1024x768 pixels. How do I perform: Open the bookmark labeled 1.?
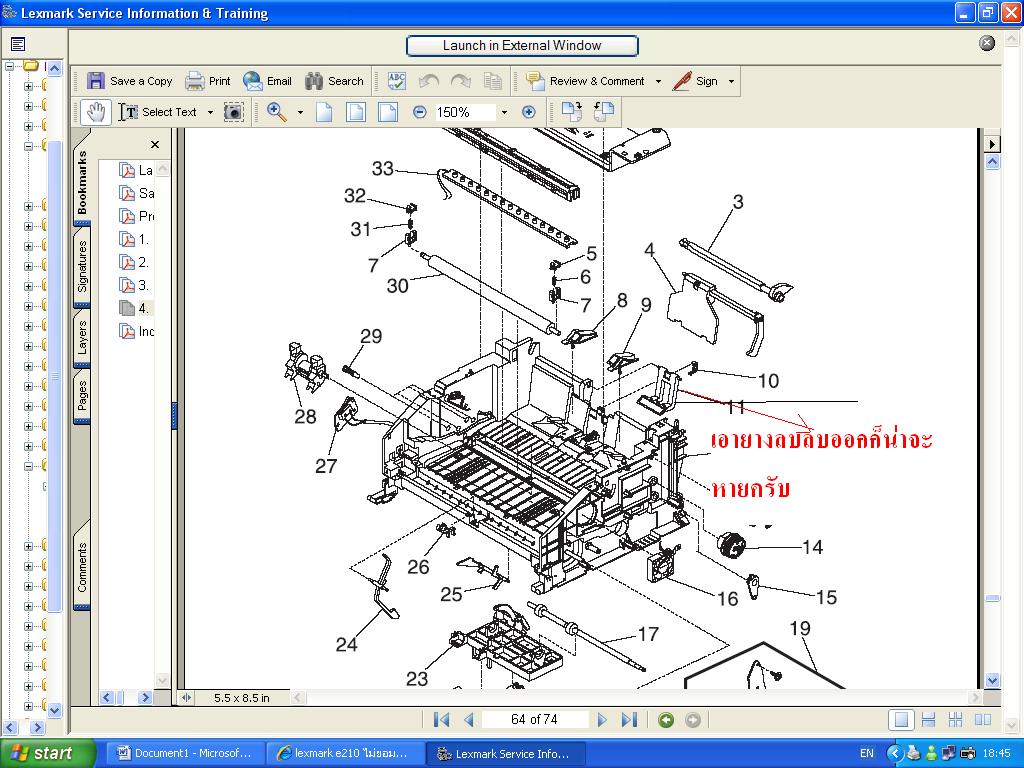(x=135, y=239)
